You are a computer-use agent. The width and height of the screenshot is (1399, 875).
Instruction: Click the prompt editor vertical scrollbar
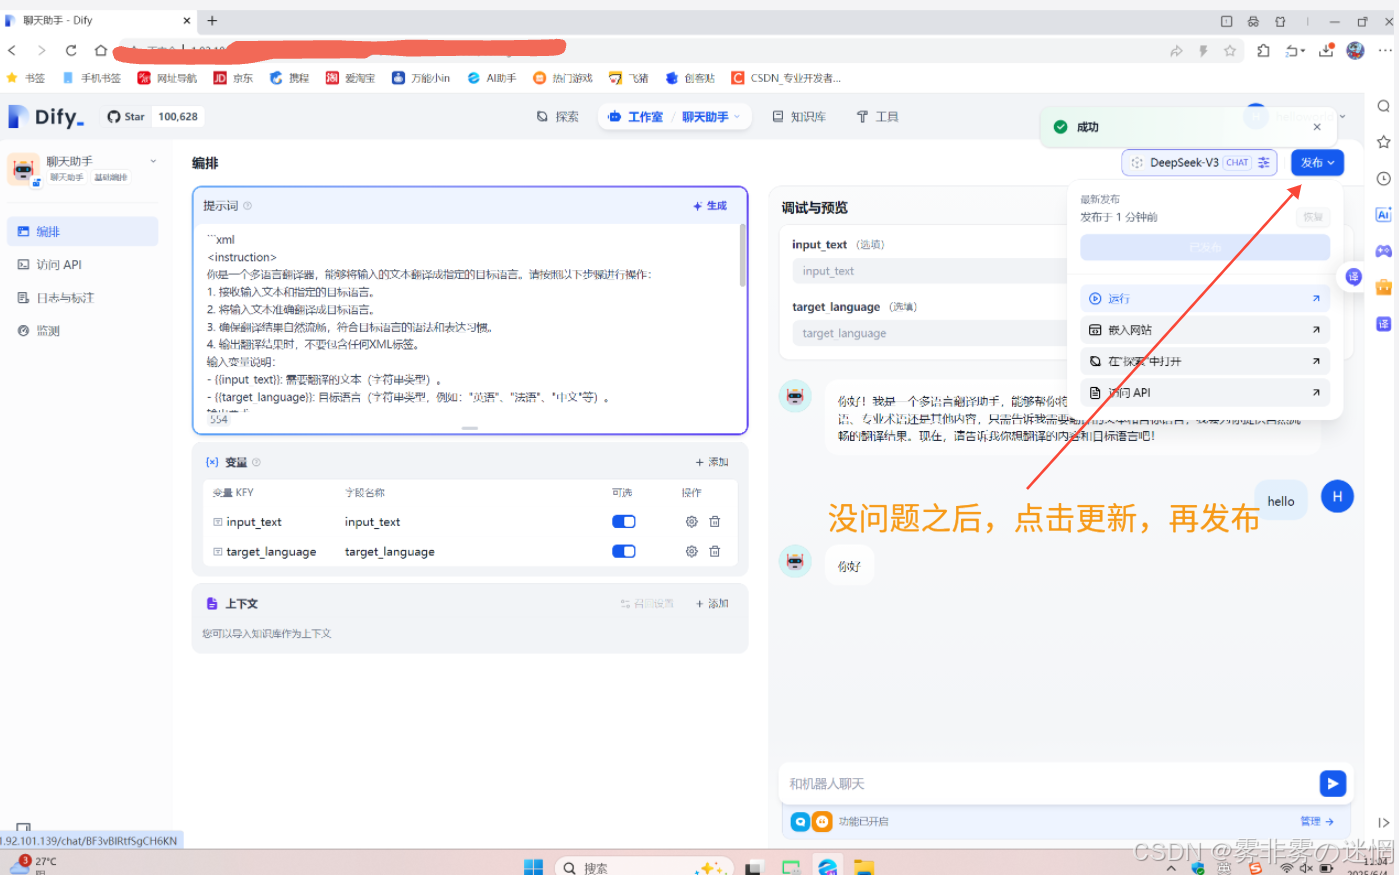[742, 255]
